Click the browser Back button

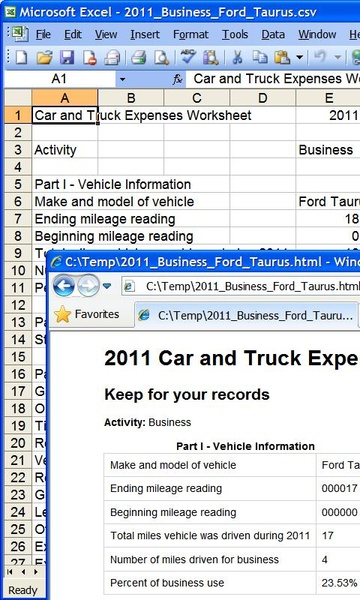64,286
